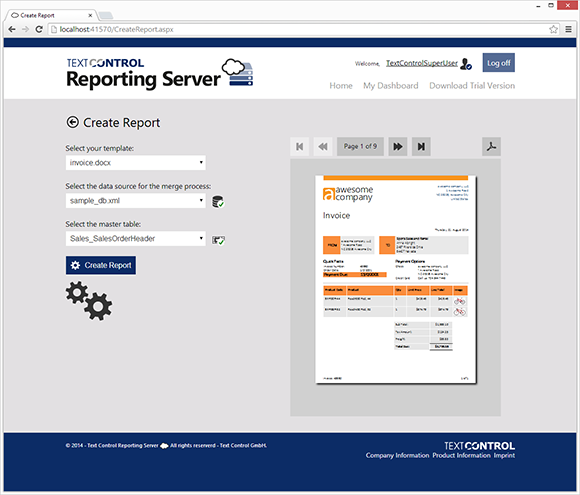Open Product Information footer link
580x495 pixels.
(x=461, y=455)
